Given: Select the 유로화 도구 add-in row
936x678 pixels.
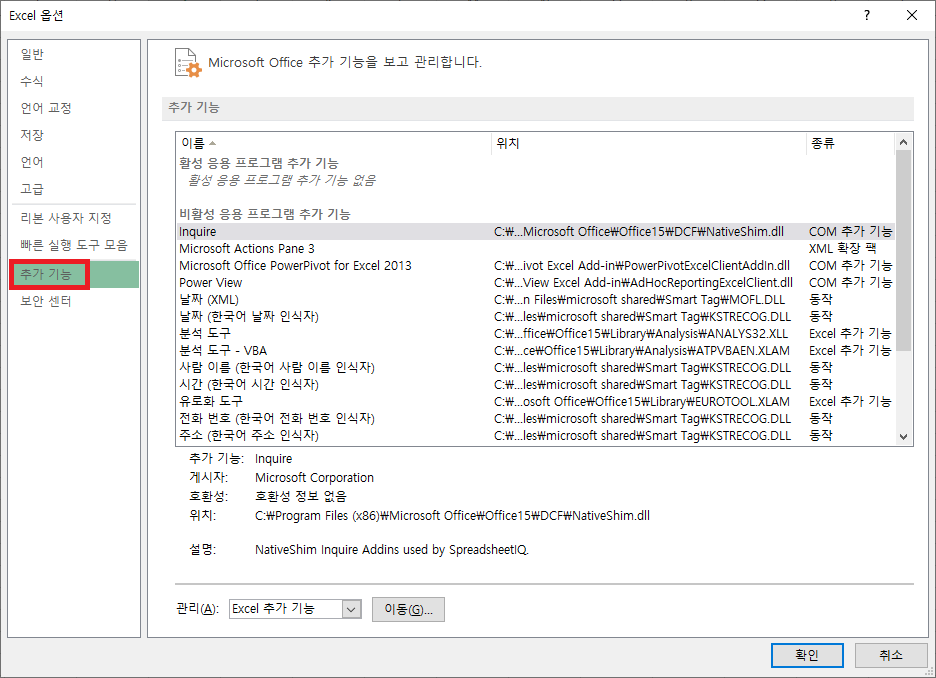Looking at the screenshot, I should [535, 402].
